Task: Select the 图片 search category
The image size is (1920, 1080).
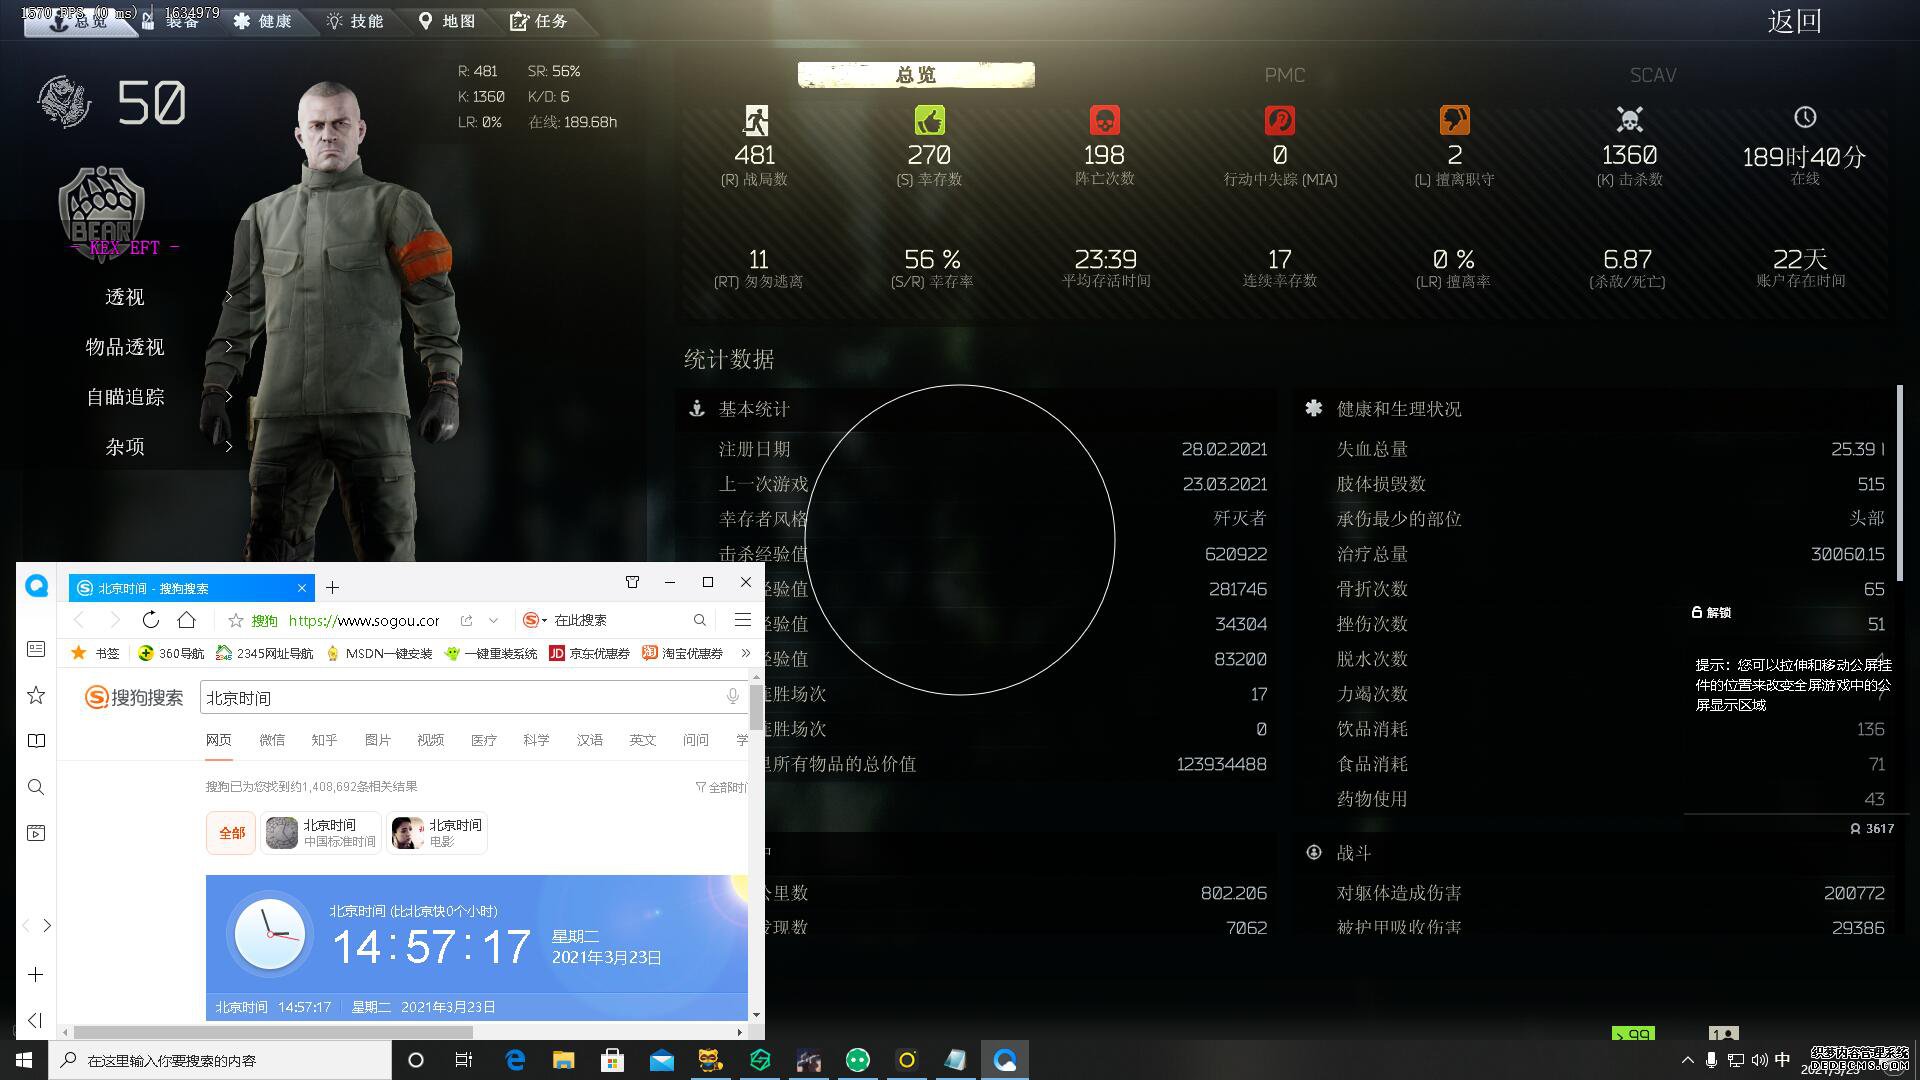Action: pos(378,740)
